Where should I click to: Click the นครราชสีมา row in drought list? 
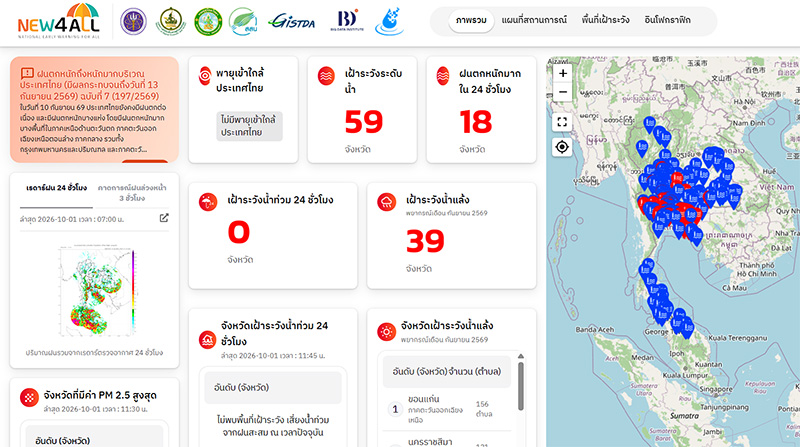tap(446, 441)
